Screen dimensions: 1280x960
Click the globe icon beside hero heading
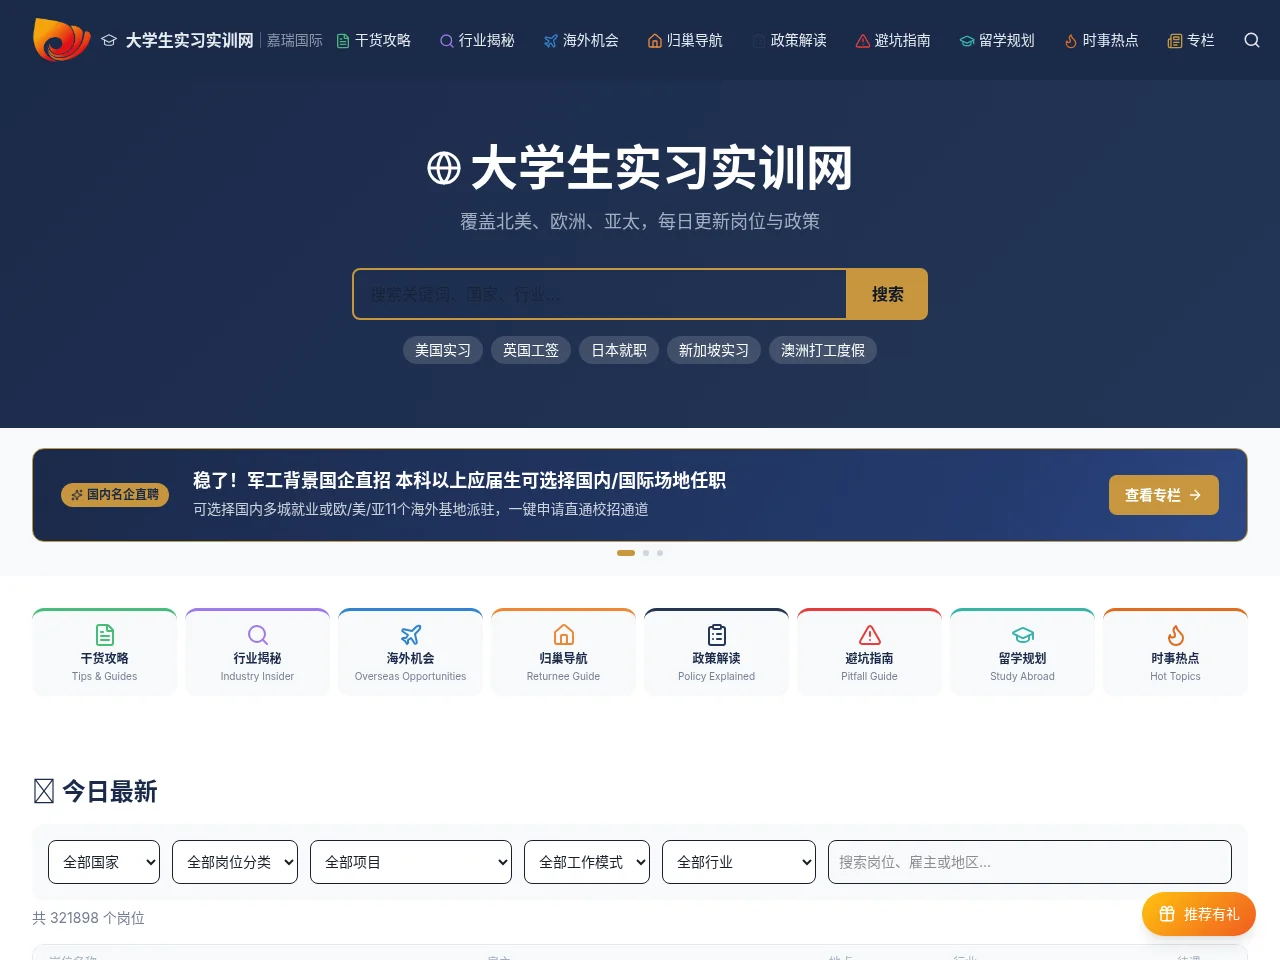[x=444, y=168]
